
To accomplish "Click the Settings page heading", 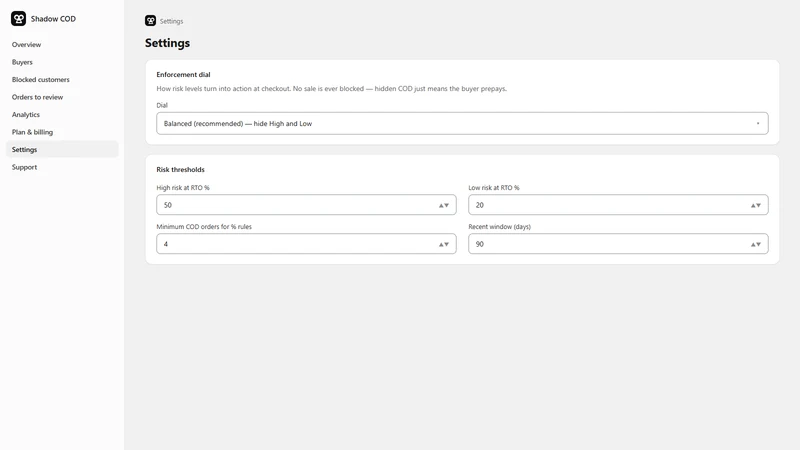I will 167,43.
